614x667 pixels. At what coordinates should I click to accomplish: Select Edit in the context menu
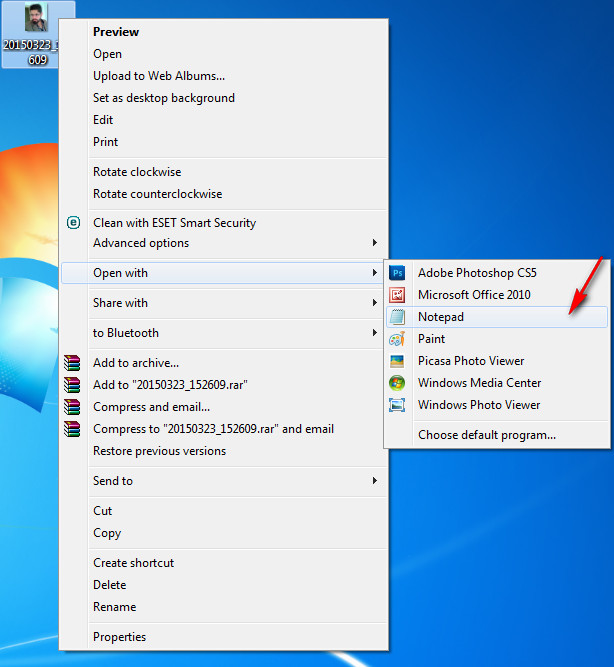point(223,120)
